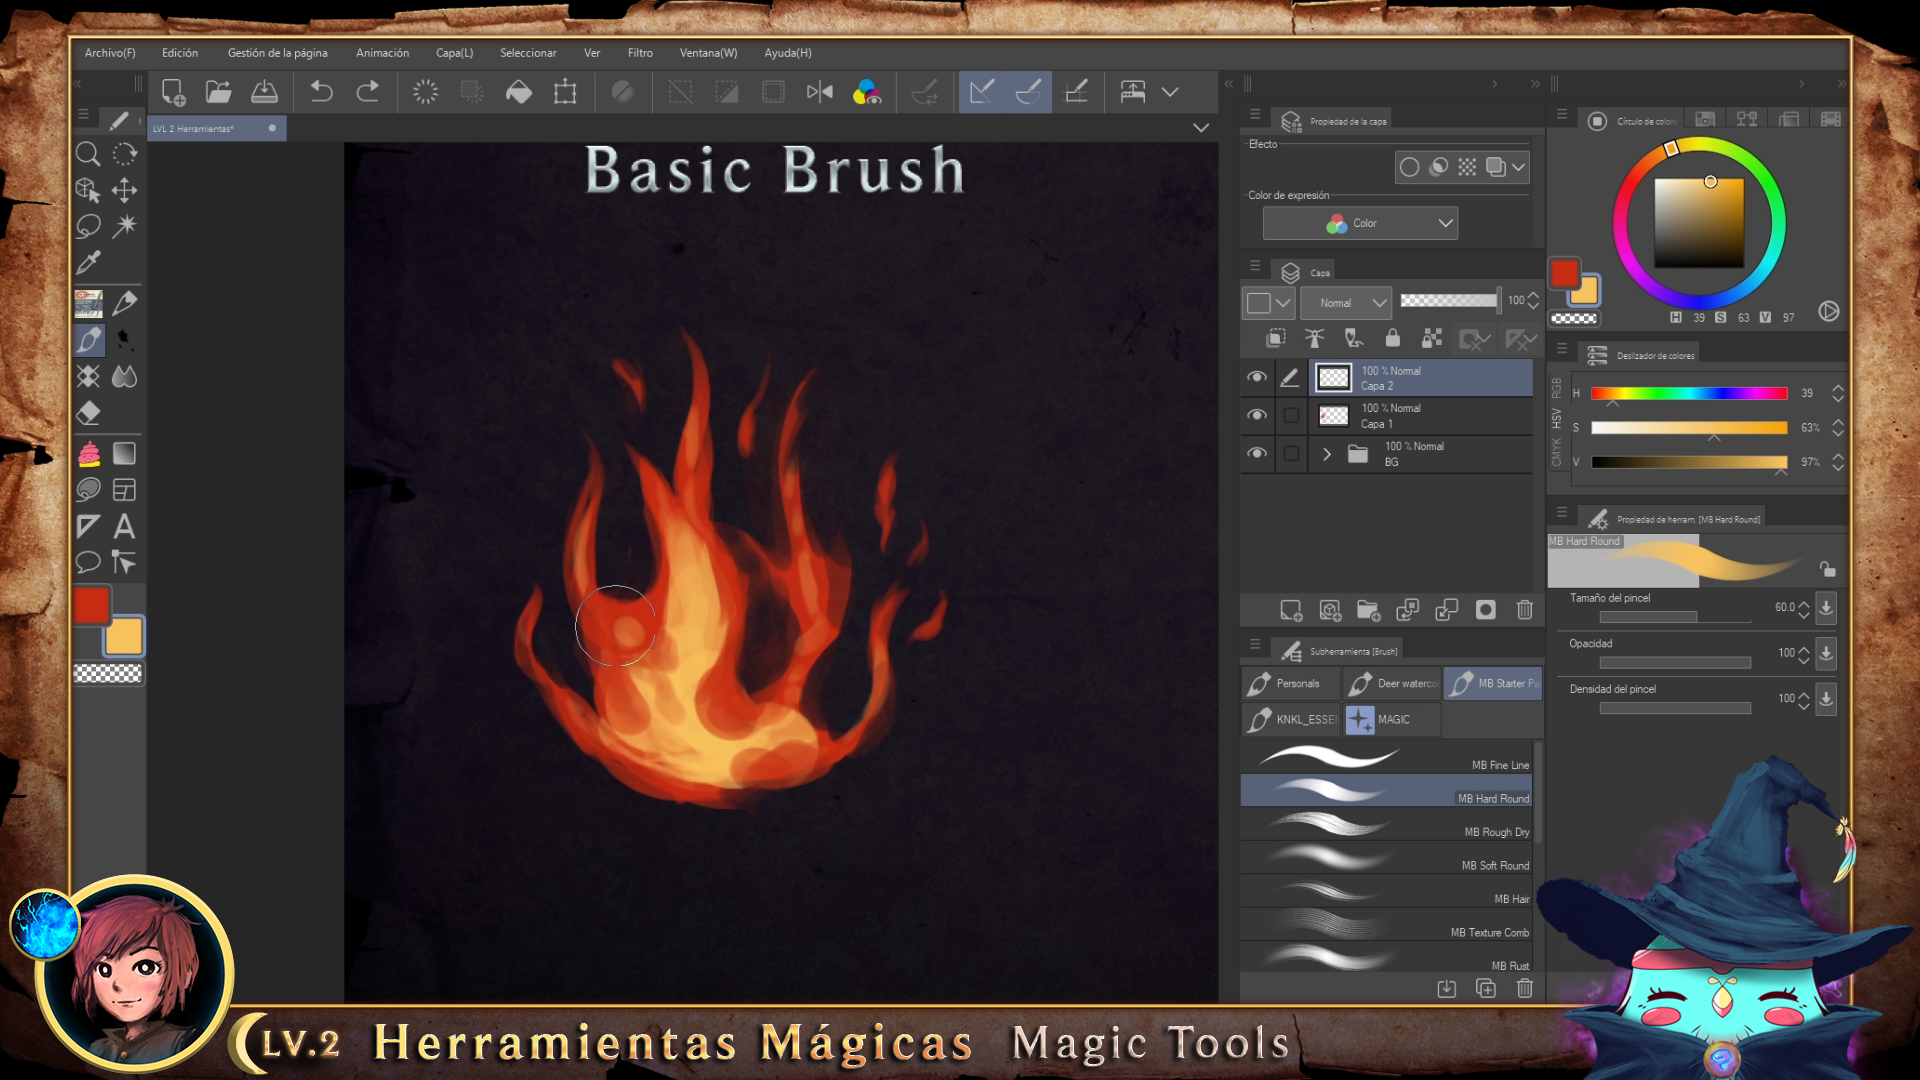Hide the Capa 2 layer
1920x1080 pixels.
point(1257,377)
